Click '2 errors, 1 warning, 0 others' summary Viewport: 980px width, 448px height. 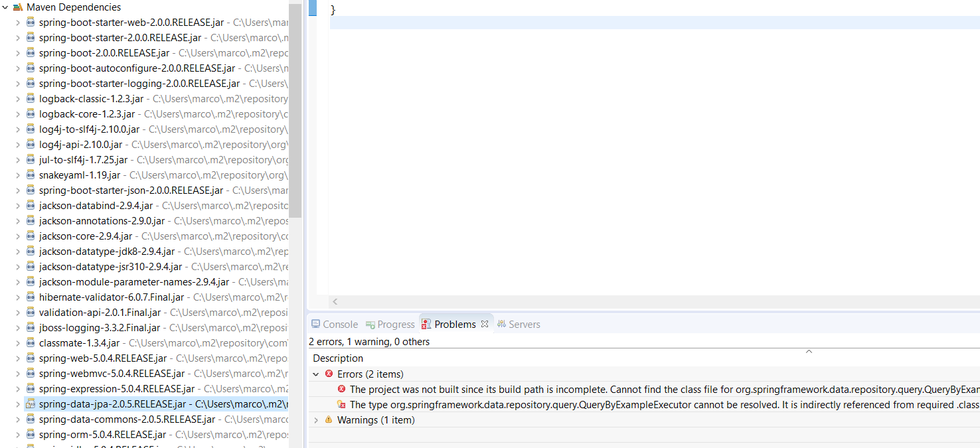tap(369, 342)
